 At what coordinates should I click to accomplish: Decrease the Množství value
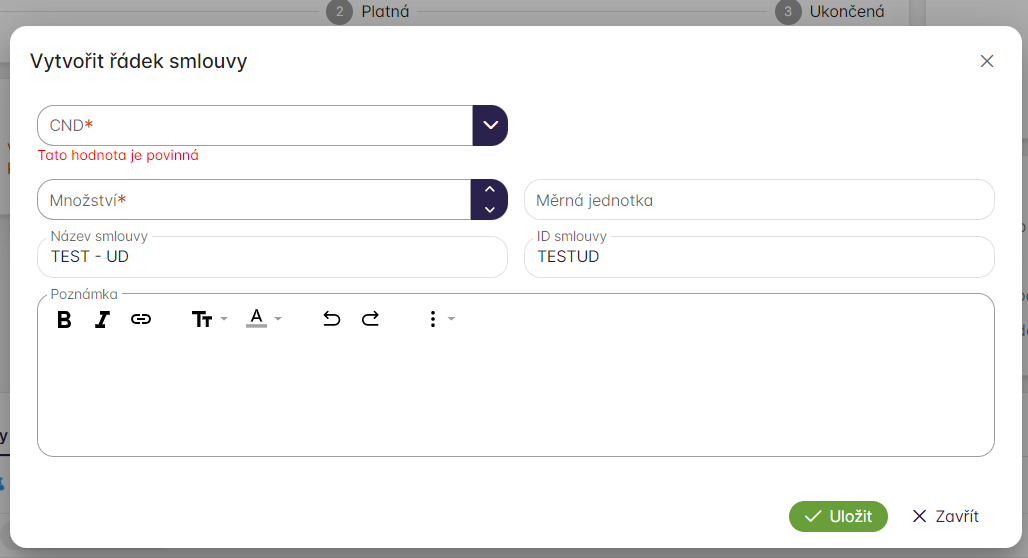click(490, 210)
